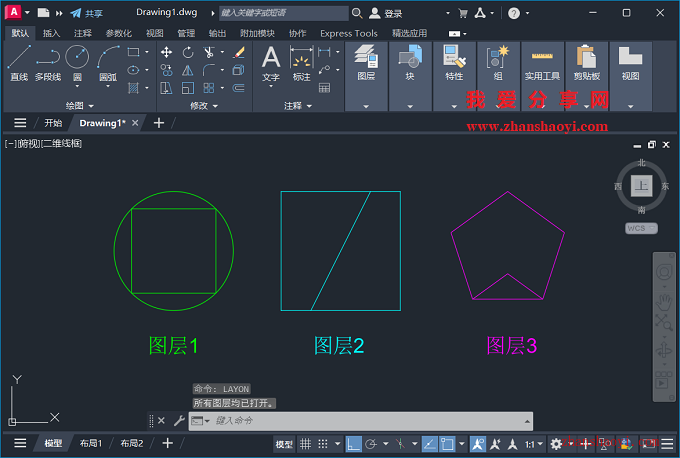Select the Move tool
The image size is (680, 458).
click(x=166, y=52)
